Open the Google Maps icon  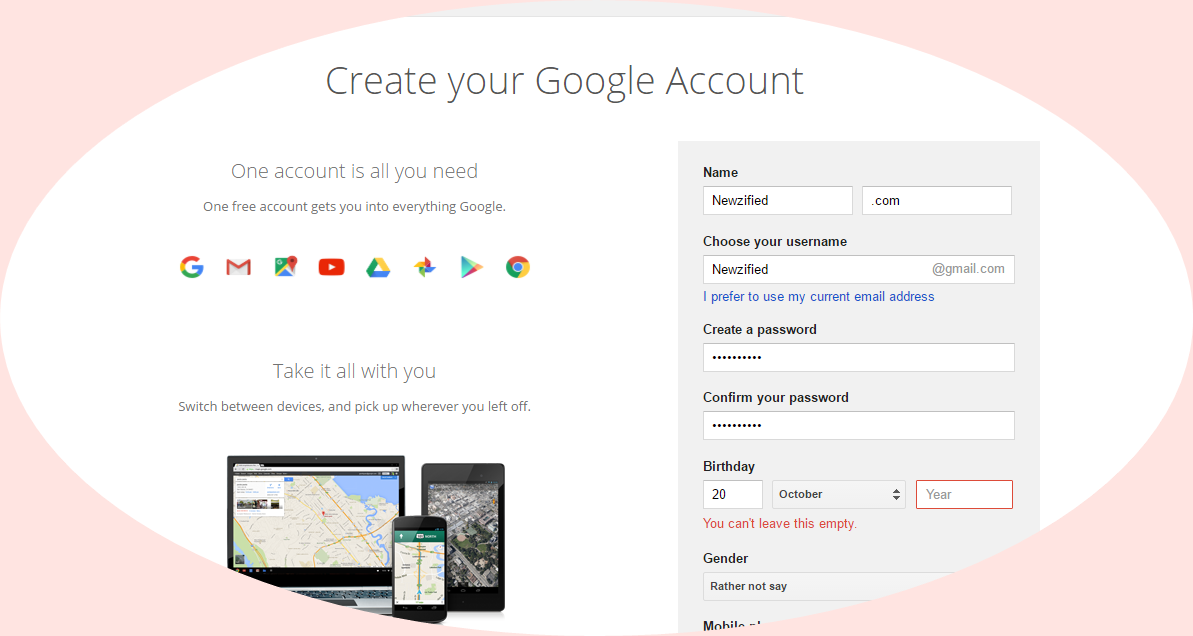tap(285, 266)
